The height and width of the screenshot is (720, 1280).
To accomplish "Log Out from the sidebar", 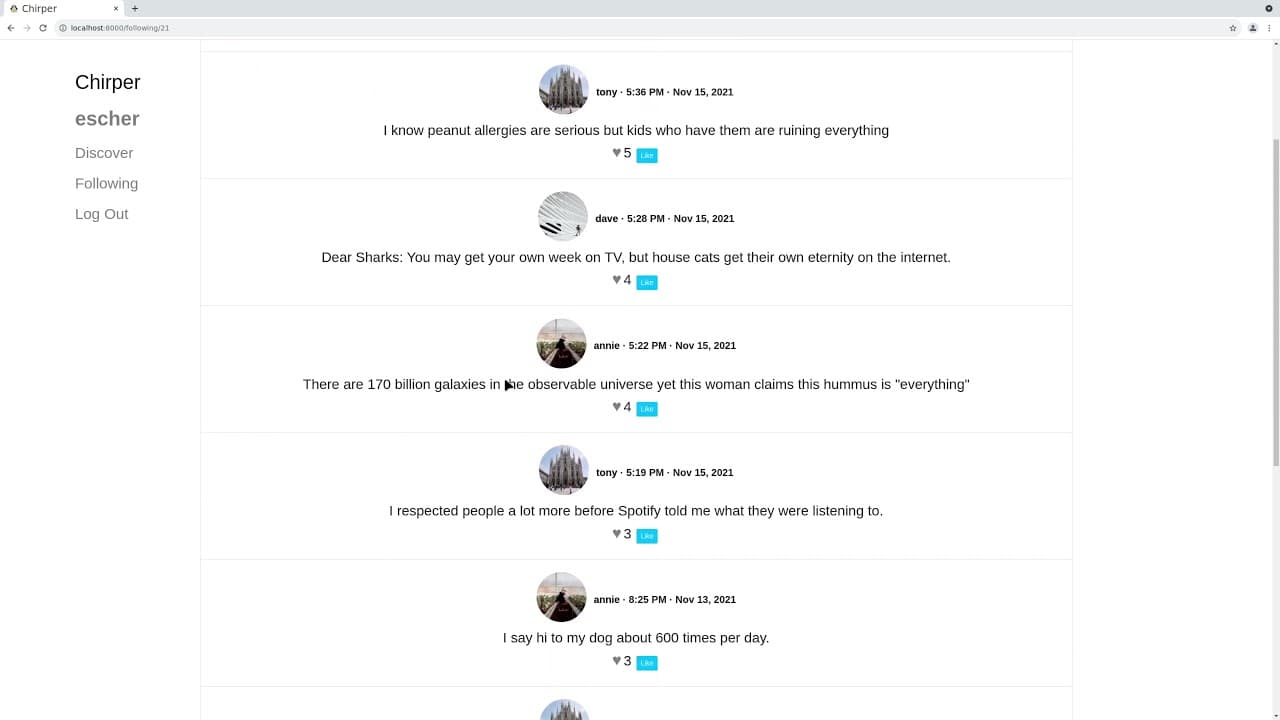I will pyautogui.click(x=102, y=214).
